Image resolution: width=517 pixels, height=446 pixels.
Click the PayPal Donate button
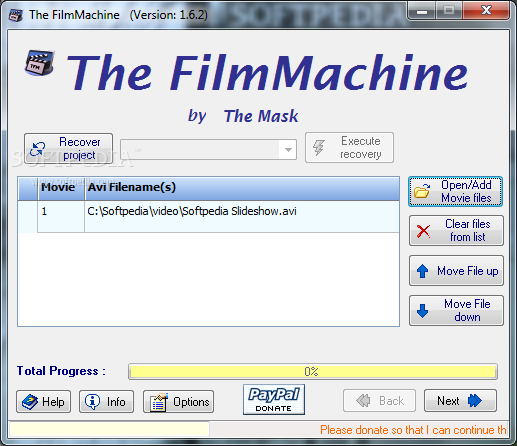(274, 400)
